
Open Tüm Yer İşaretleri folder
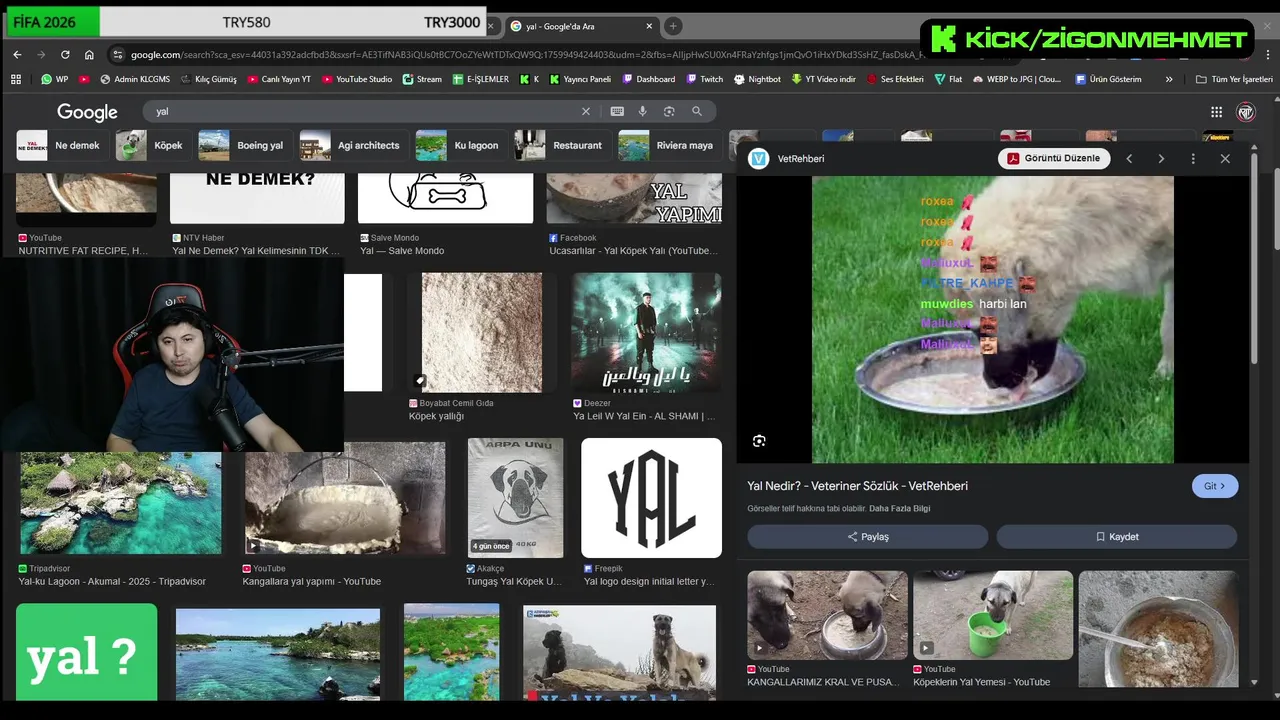pyautogui.click(x=1234, y=79)
